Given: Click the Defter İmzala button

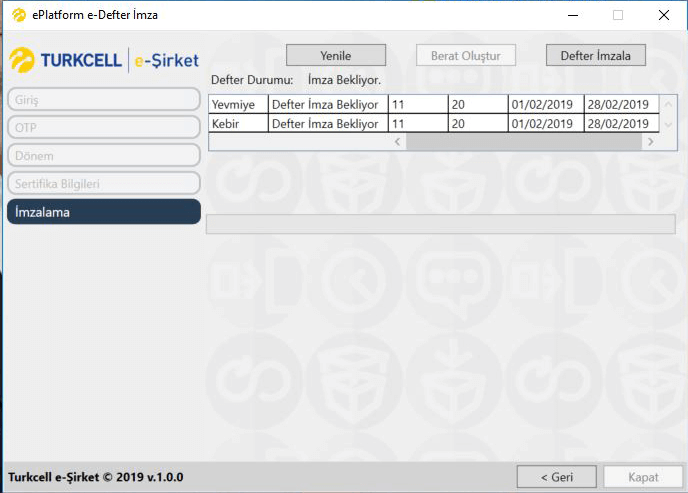Looking at the screenshot, I should (595, 55).
